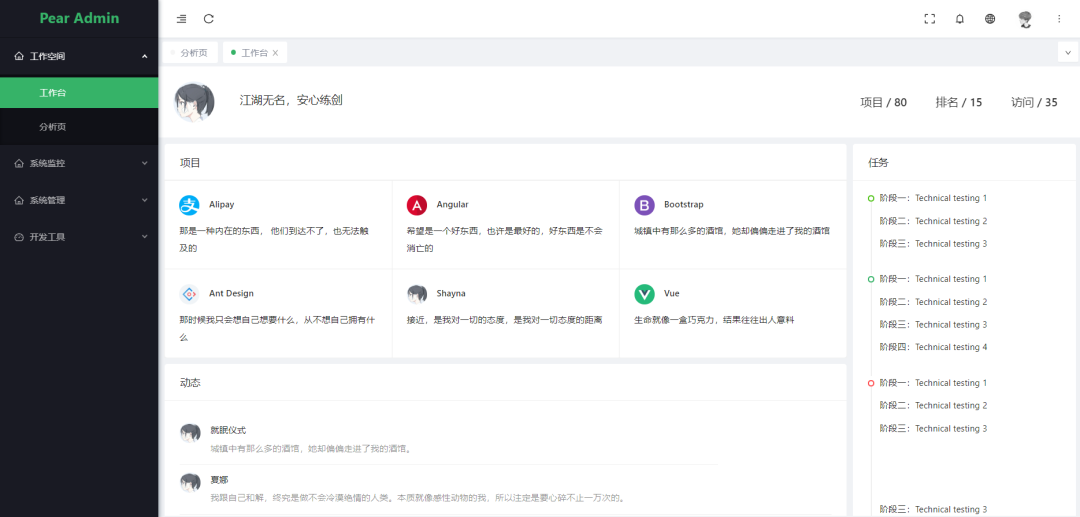Viewport: 1080px width, 517px height.
Task: Expand the 开发工具 sidebar menu
Action: [x=79, y=237]
